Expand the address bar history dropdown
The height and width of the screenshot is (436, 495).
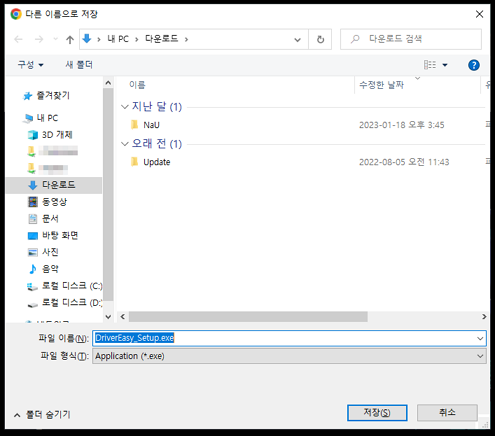coord(297,40)
